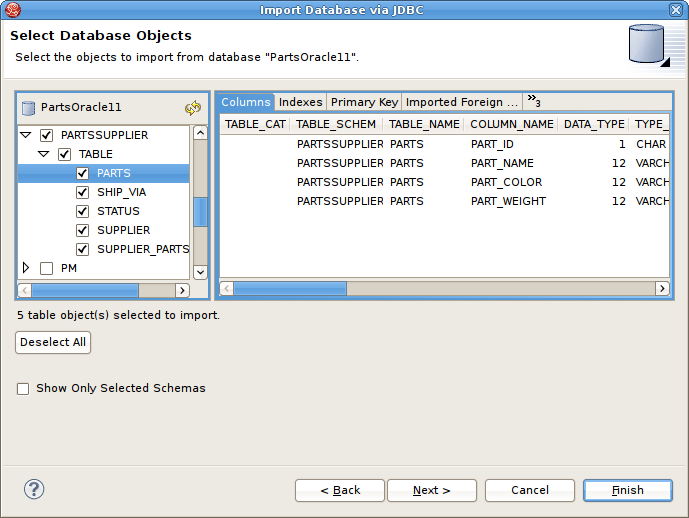This screenshot has width=689, height=518.
Task: Show hidden tabs via the overflow chevron
Action: [x=533, y=101]
